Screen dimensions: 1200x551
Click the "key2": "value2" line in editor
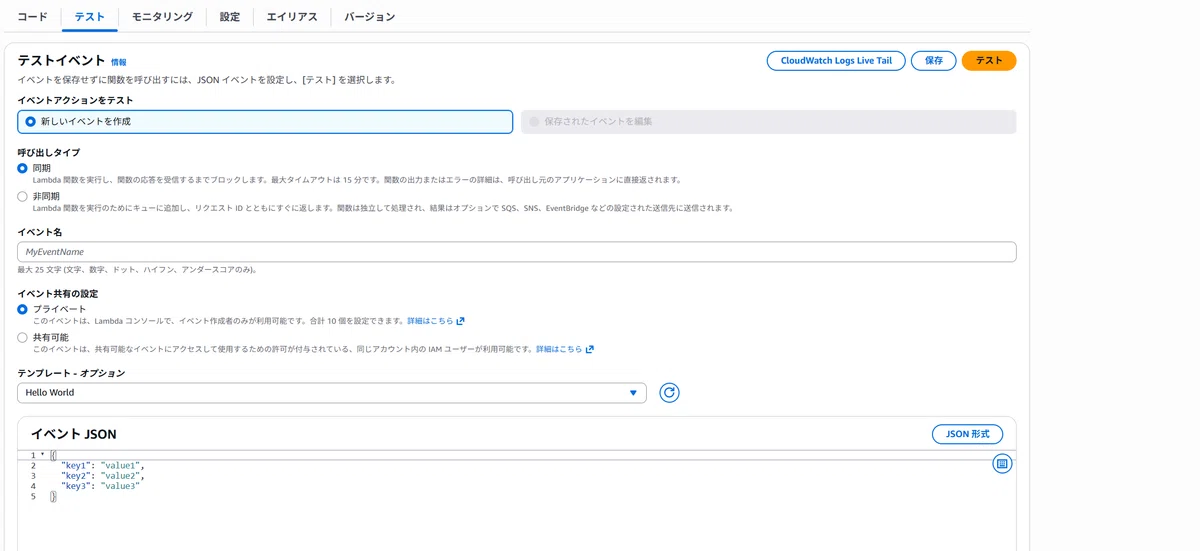coord(103,476)
